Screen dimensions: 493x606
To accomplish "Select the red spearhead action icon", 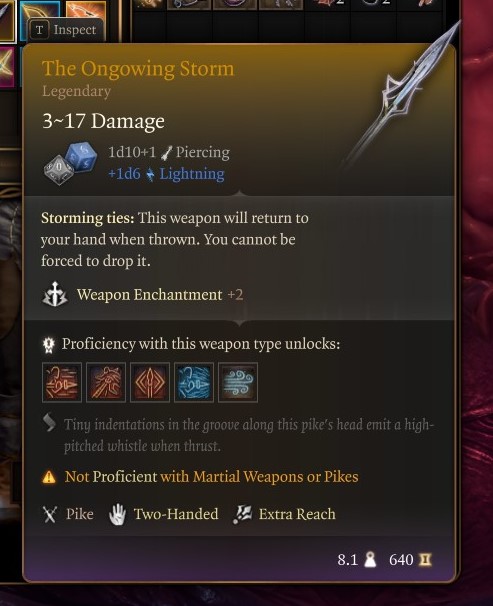I will tap(150, 382).
